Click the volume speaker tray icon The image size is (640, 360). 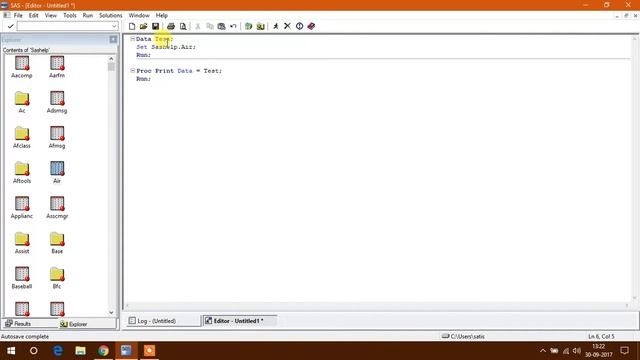577,351
